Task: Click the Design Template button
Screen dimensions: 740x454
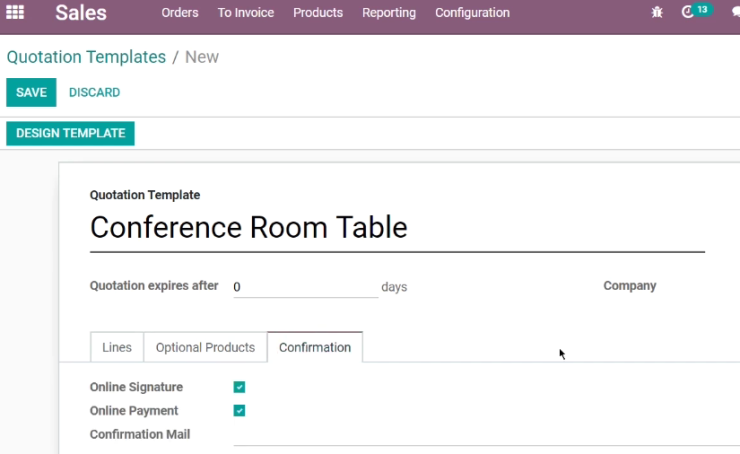Action: (x=70, y=134)
